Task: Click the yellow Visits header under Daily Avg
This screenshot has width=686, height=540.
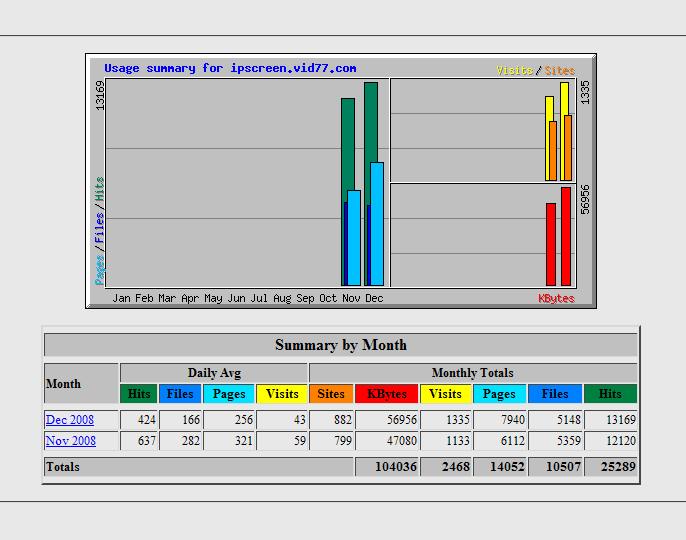Action: pos(282,394)
